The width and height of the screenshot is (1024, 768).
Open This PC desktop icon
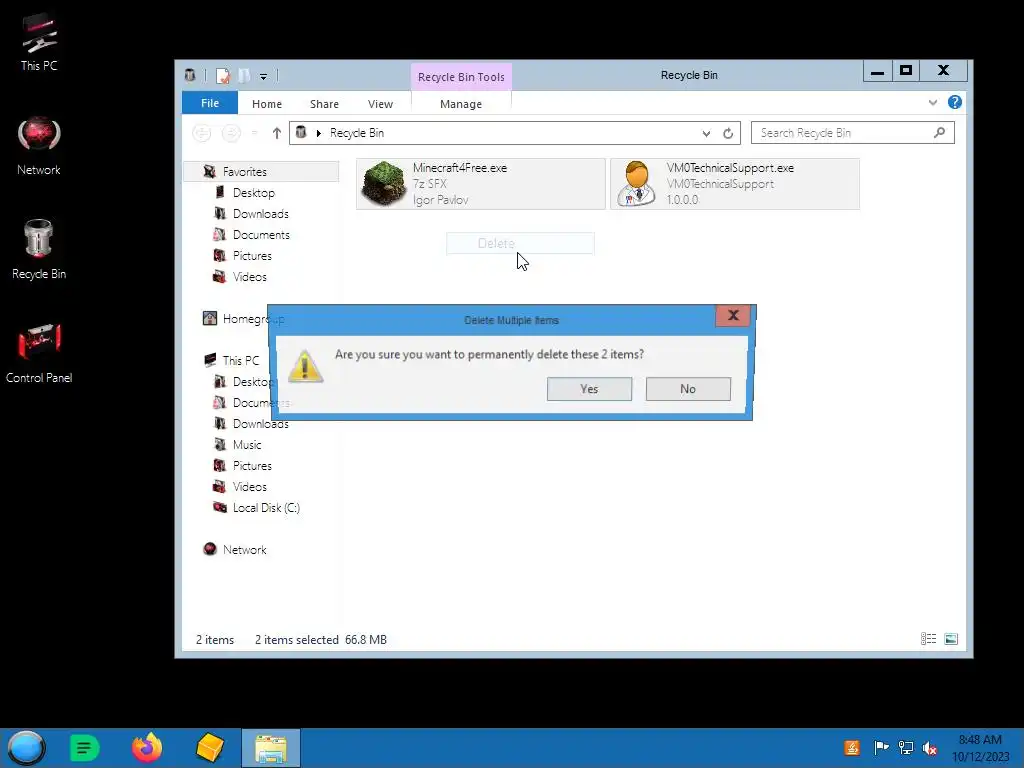pos(39,42)
